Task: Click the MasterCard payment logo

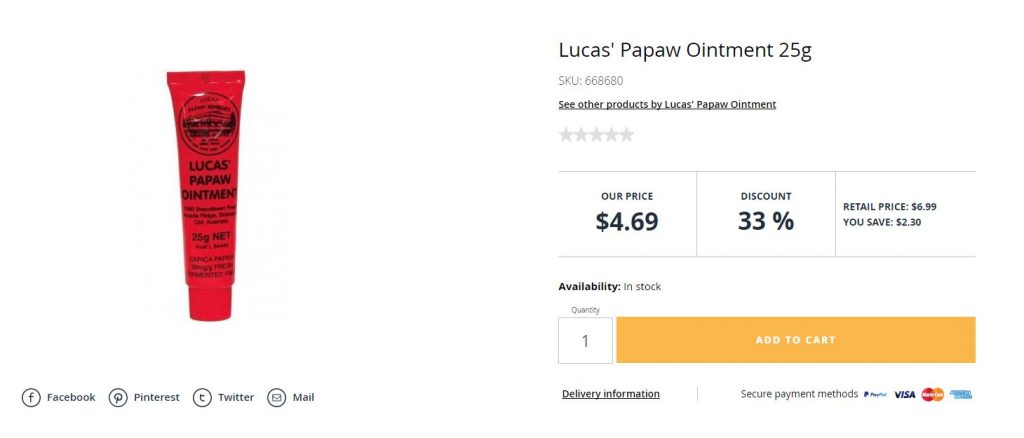Action: point(933,394)
